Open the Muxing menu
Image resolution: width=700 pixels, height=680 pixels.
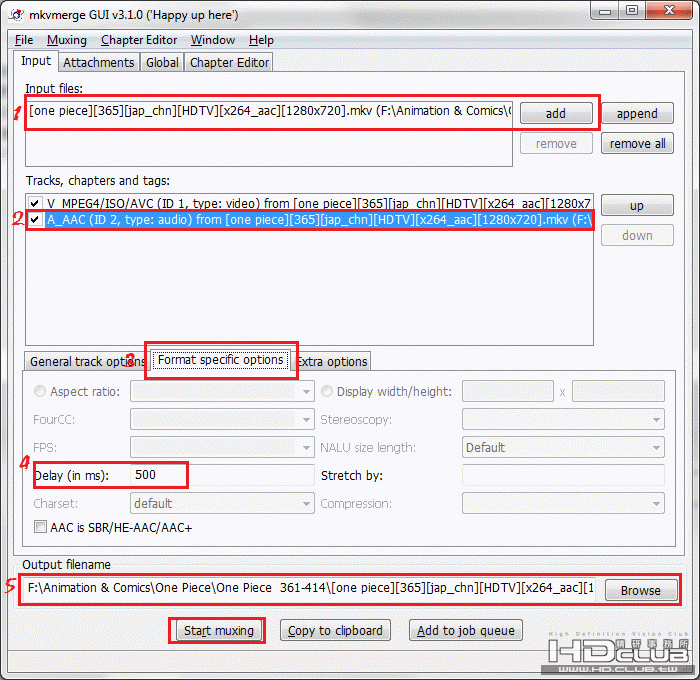point(67,40)
